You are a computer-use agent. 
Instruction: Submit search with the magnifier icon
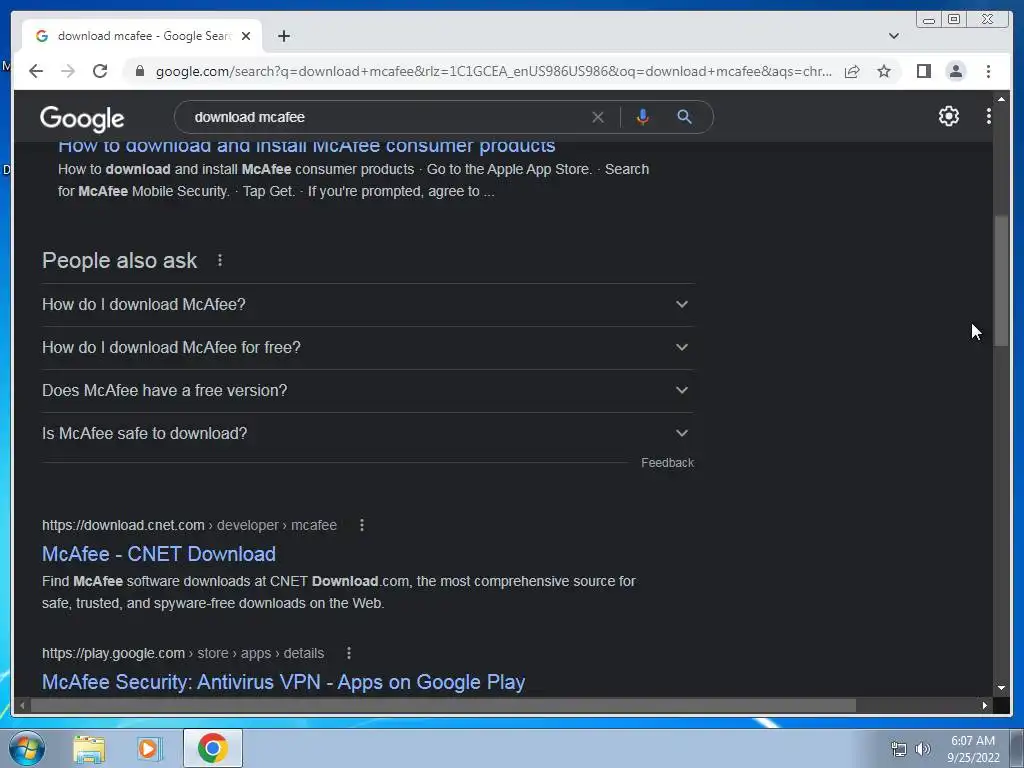pos(684,117)
